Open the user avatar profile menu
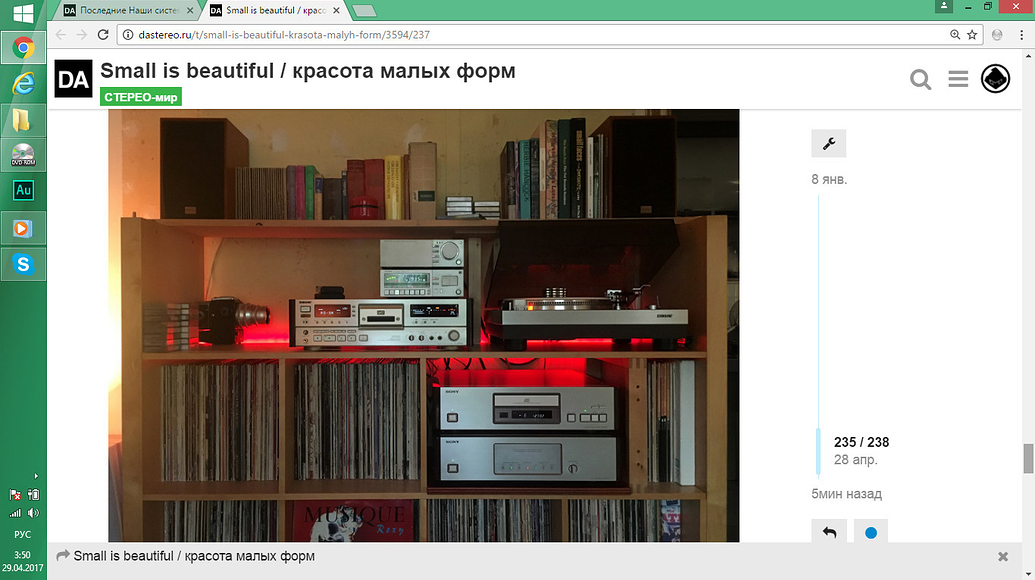This screenshot has width=1035, height=580. (995, 79)
